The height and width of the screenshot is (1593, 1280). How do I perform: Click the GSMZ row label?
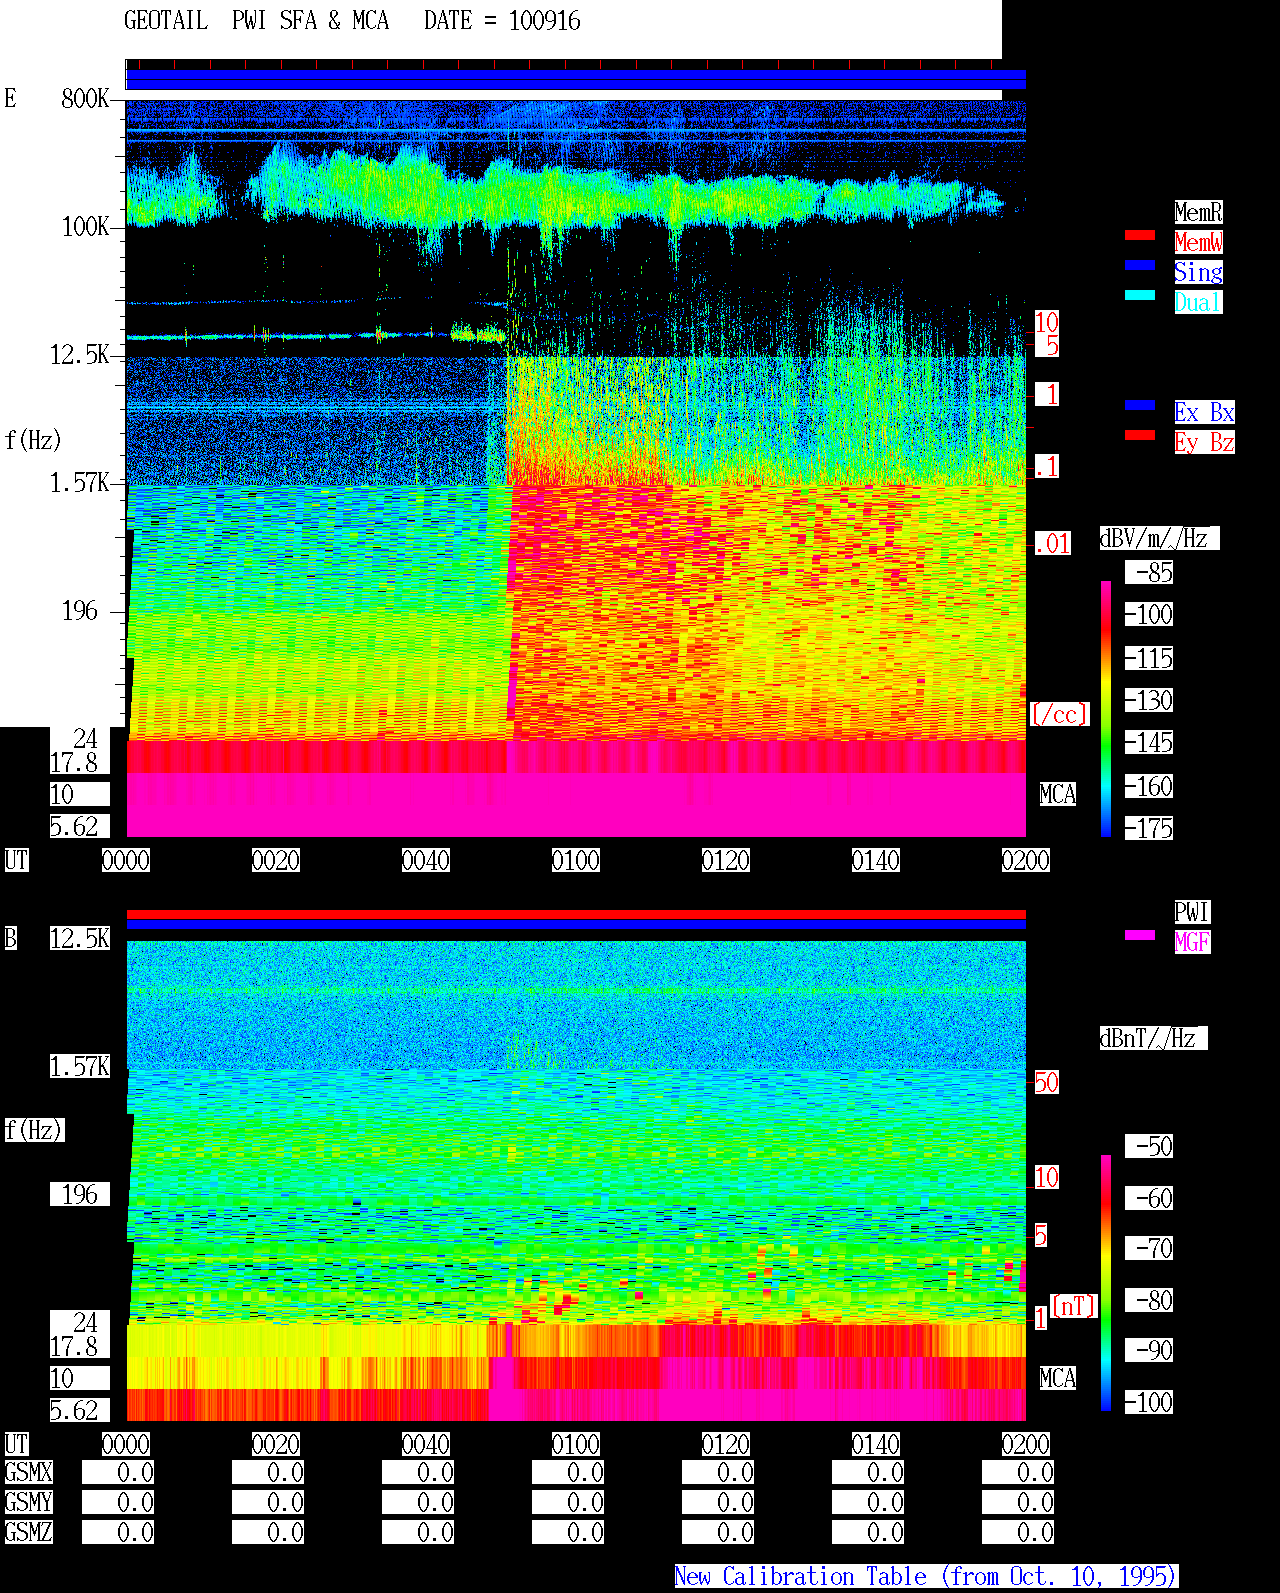click(29, 1532)
